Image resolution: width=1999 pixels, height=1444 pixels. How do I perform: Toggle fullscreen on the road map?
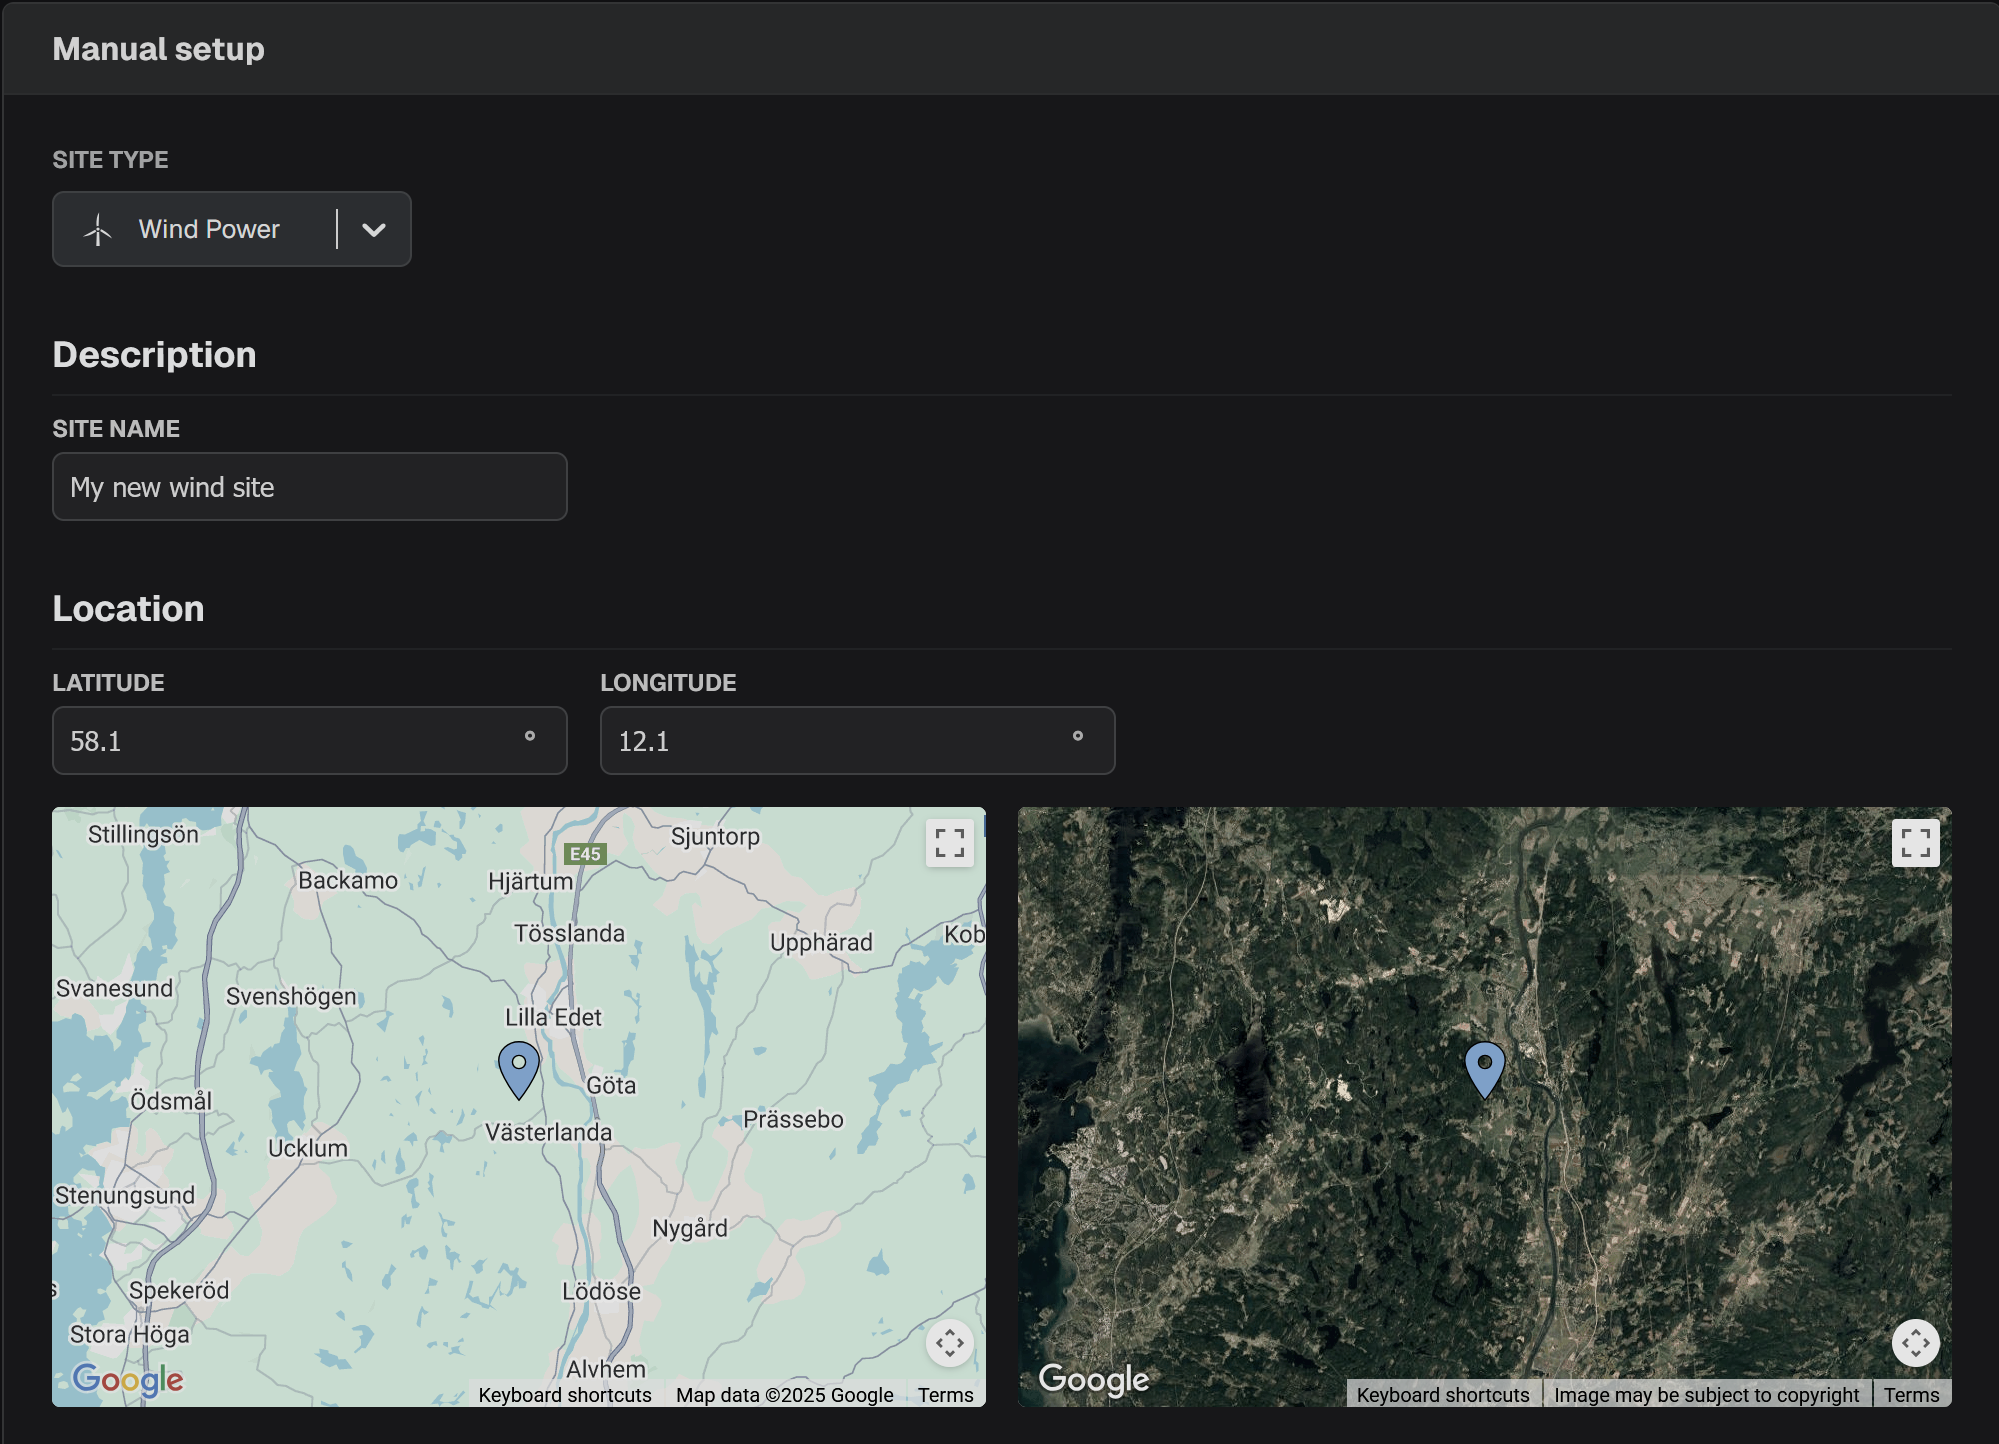click(949, 843)
